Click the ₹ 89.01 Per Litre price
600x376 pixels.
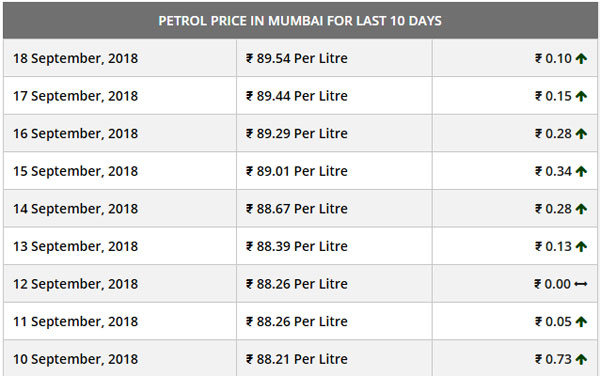(297, 171)
